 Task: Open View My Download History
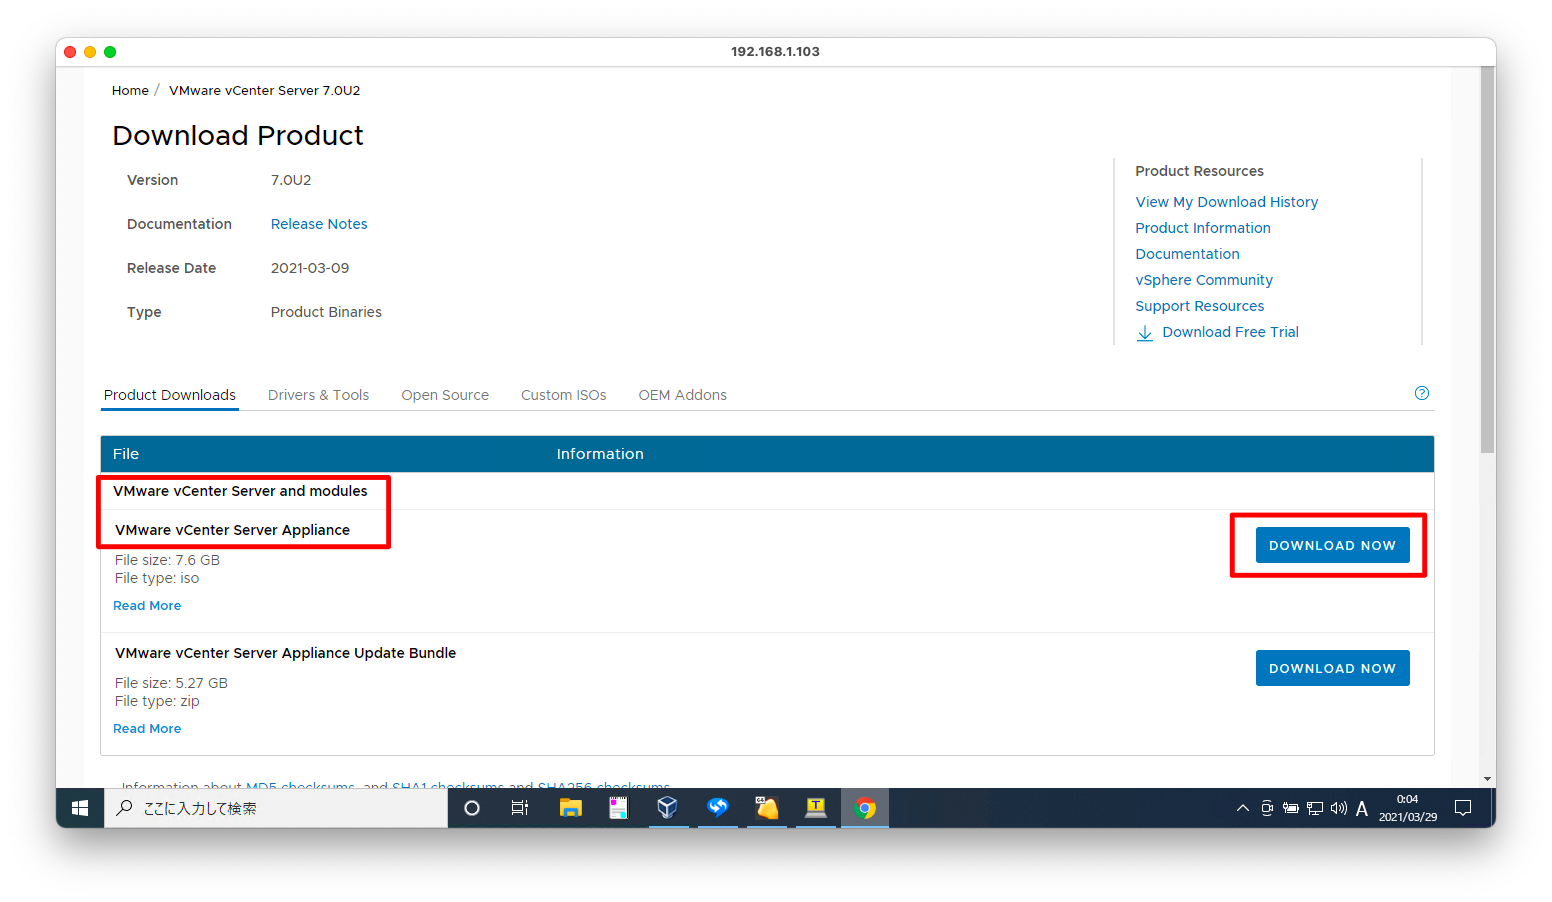tap(1226, 202)
